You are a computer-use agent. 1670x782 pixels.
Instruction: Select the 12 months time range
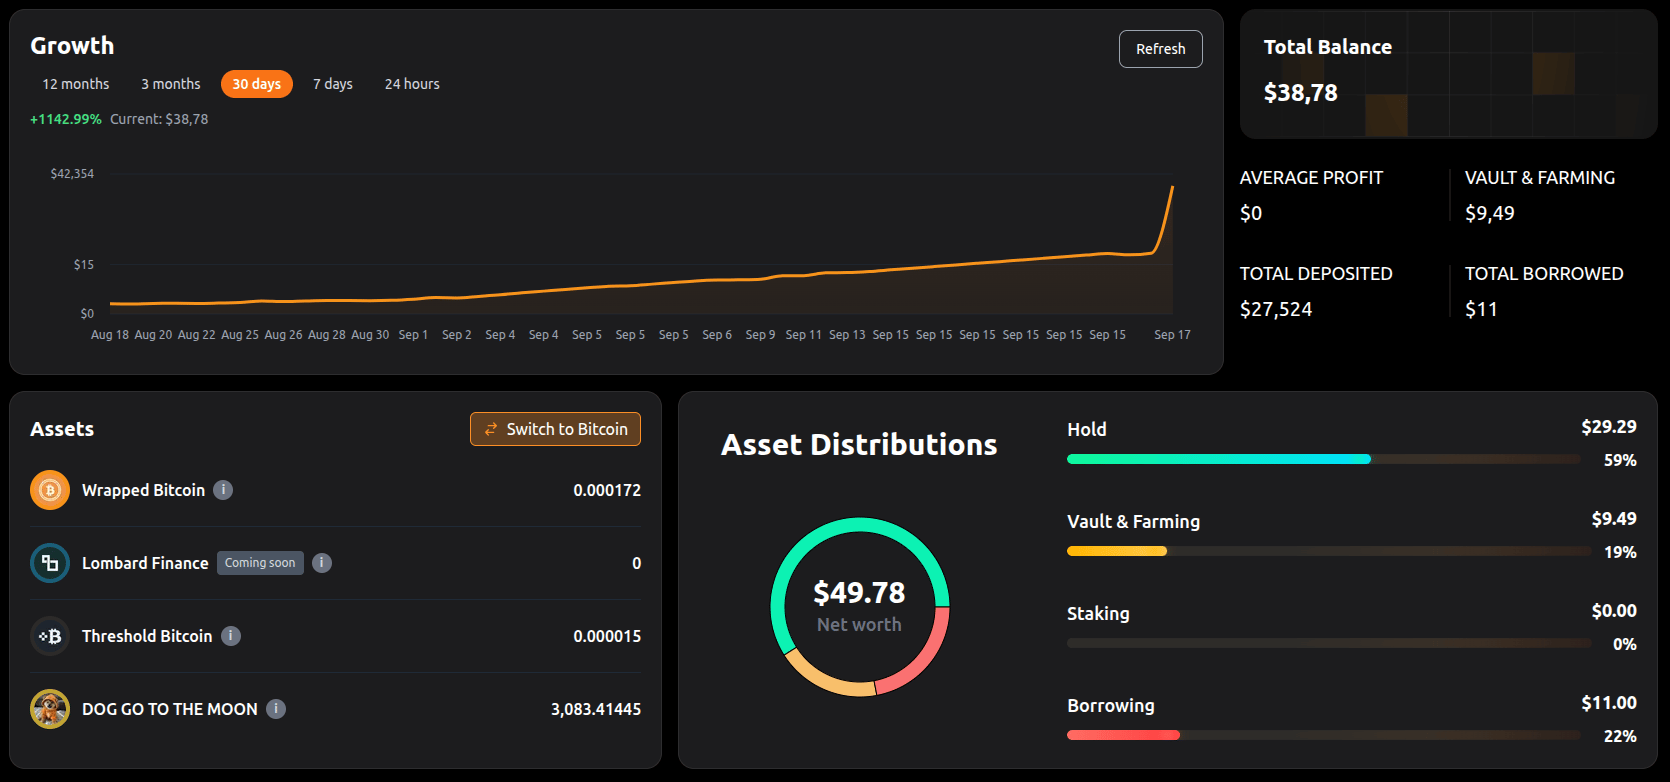coord(76,84)
